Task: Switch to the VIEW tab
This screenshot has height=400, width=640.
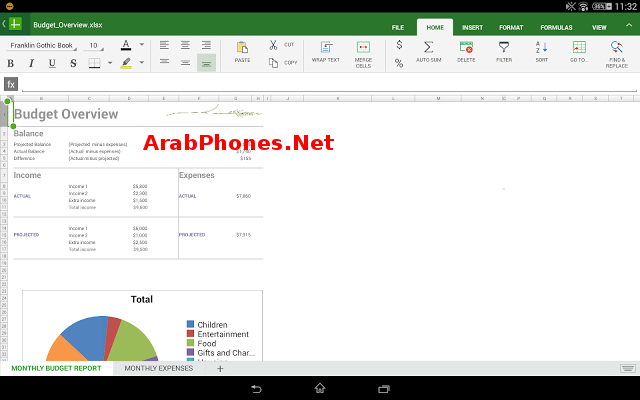Action: pyautogui.click(x=599, y=28)
